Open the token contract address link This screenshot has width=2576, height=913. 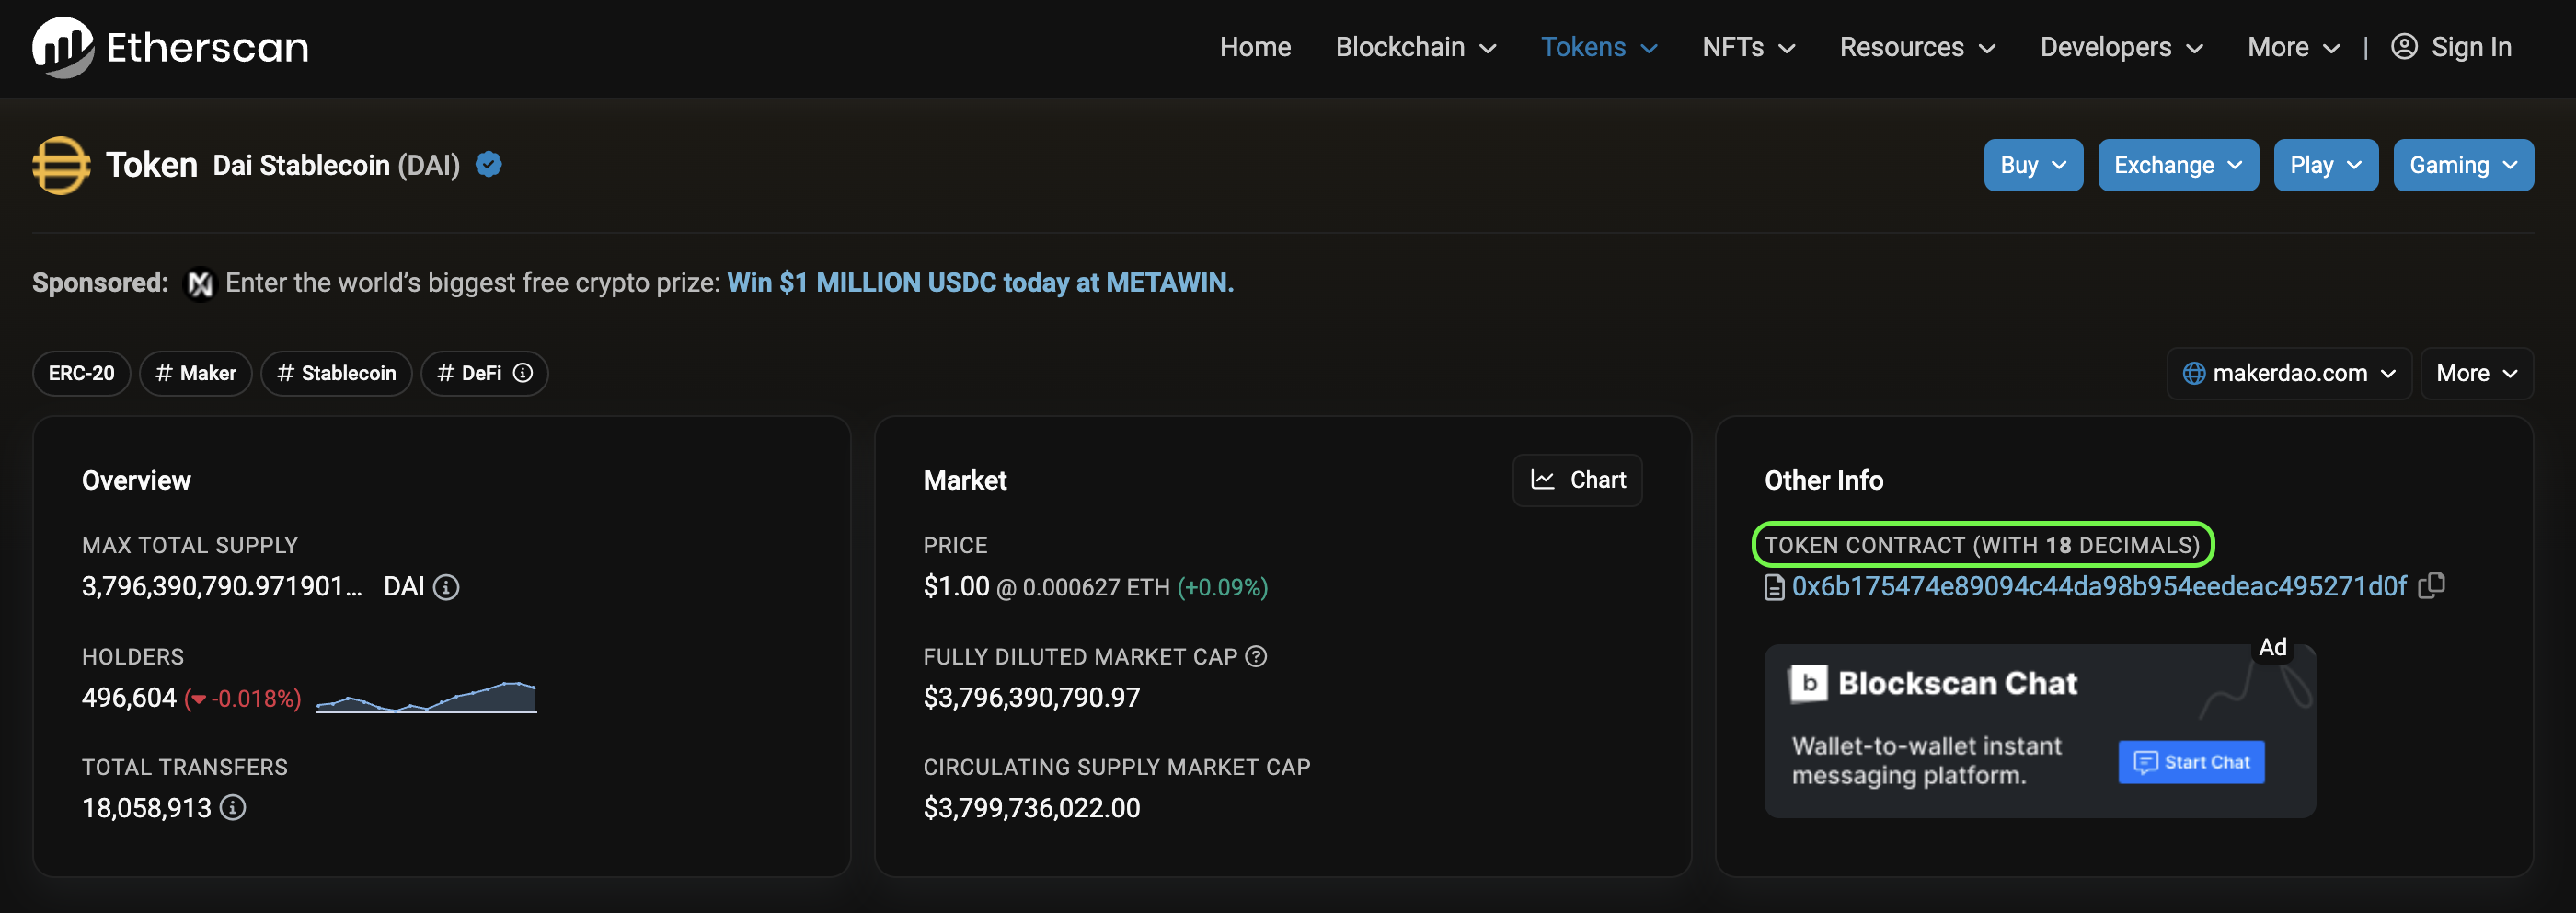[x=2099, y=586]
